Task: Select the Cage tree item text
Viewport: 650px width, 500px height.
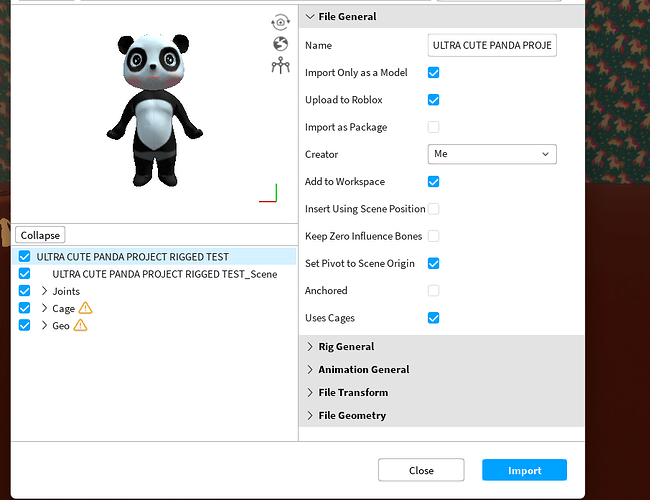Action: (x=63, y=309)
